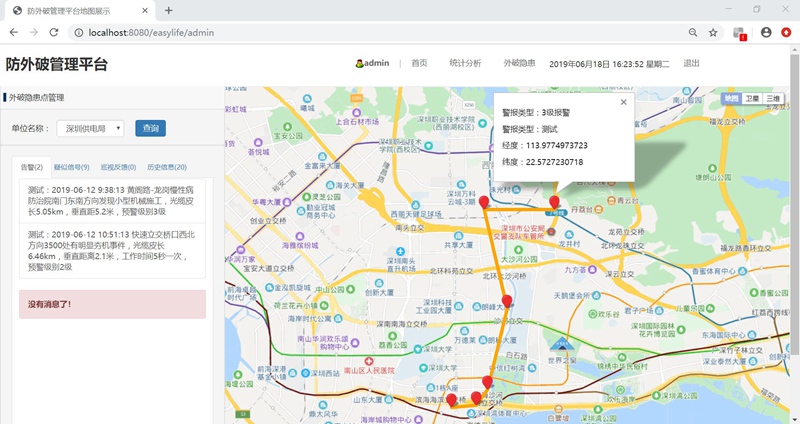
Task: Click 退出 to log out
Action: [691, 63]
